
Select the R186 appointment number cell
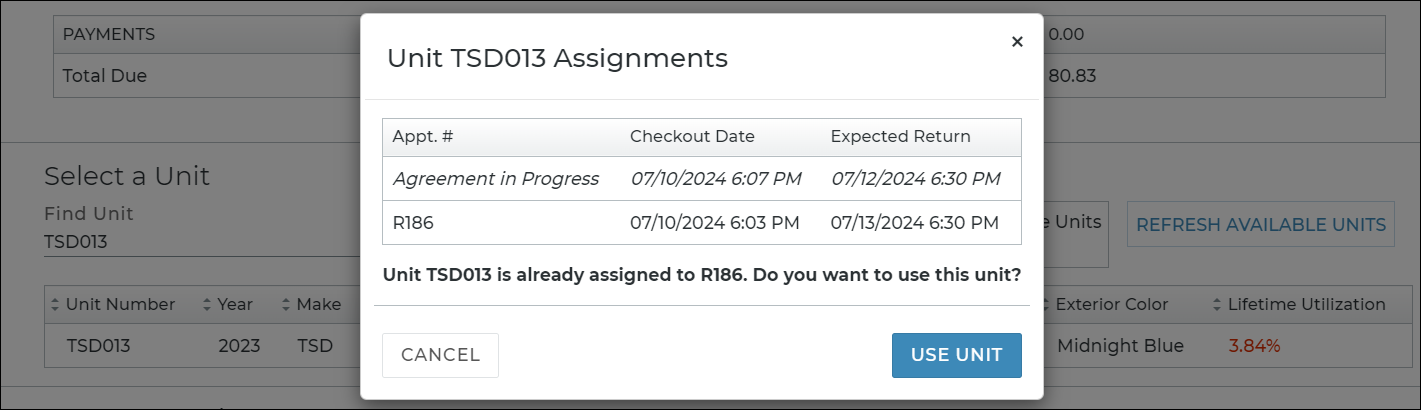point(413,223)
